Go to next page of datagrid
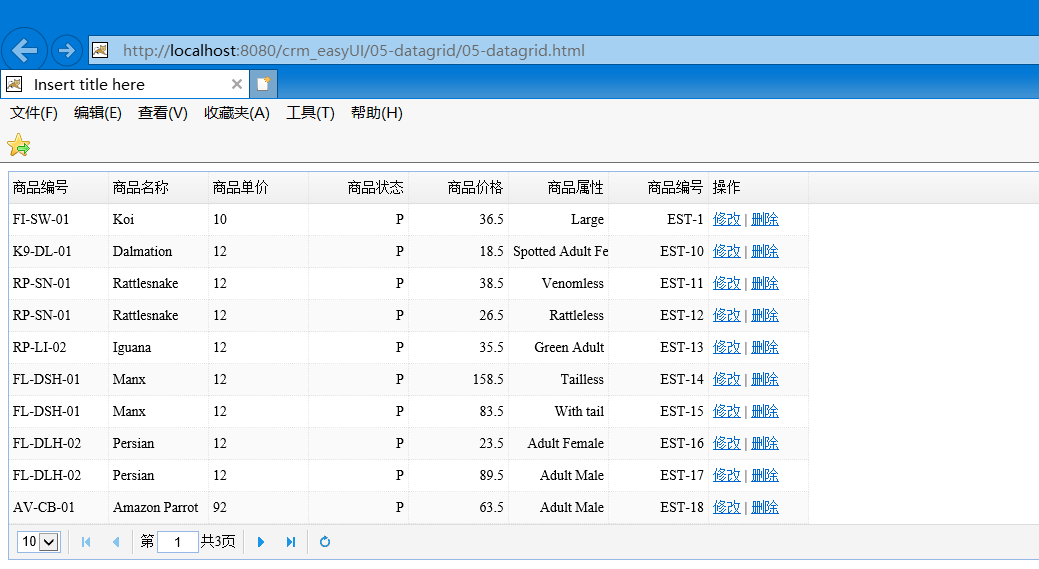Viewport: 1039px width, 569px height. coord(260,542)
